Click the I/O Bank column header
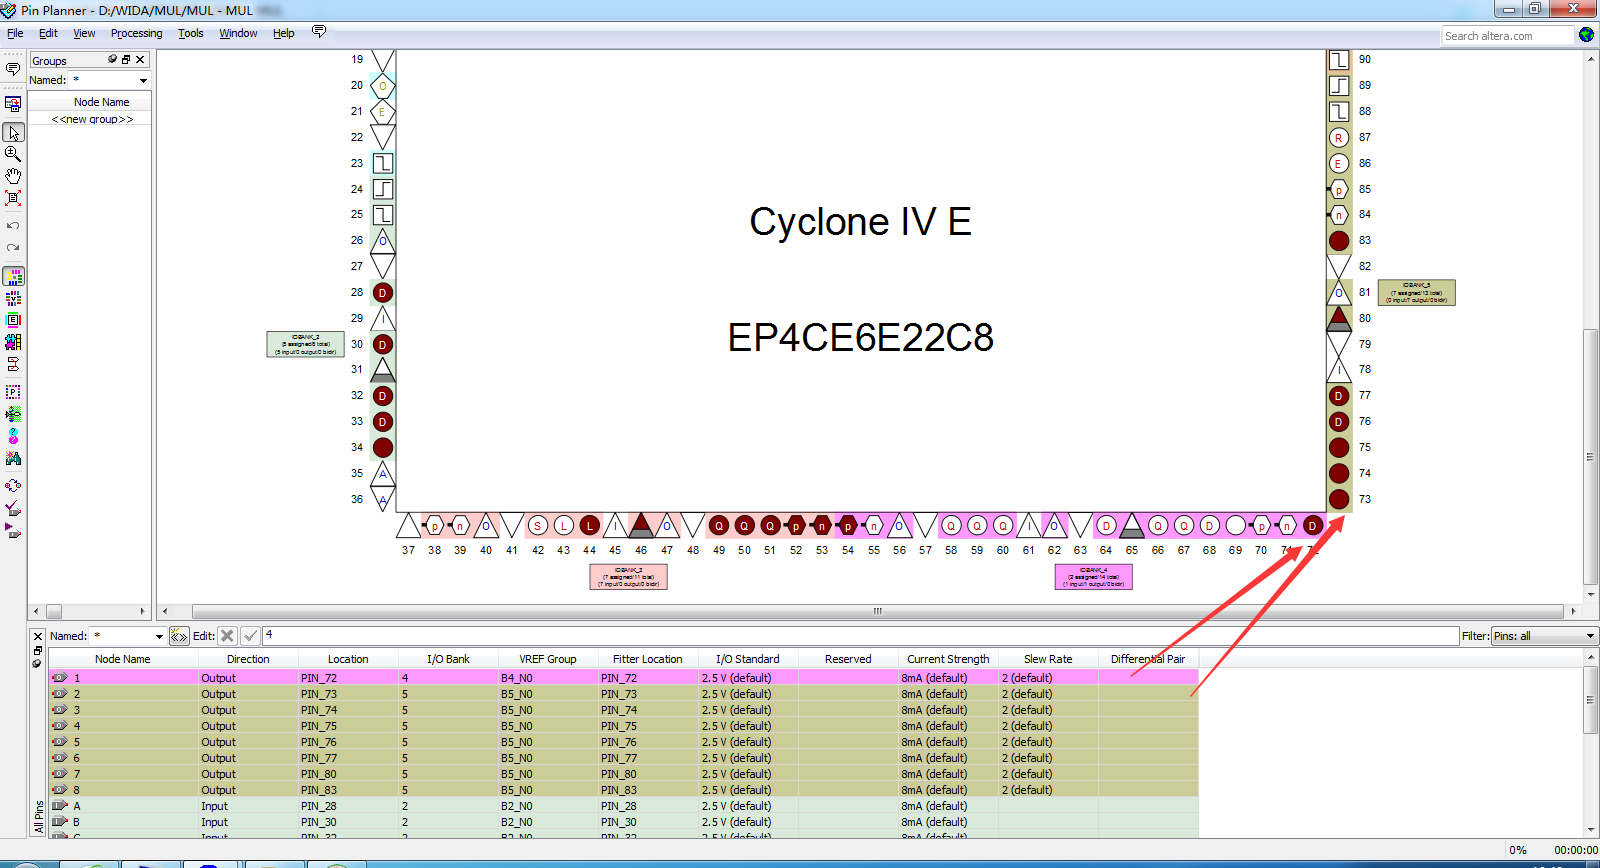Image resolution: width=1600 pixels, height=868 pixels. click(448, 659)
